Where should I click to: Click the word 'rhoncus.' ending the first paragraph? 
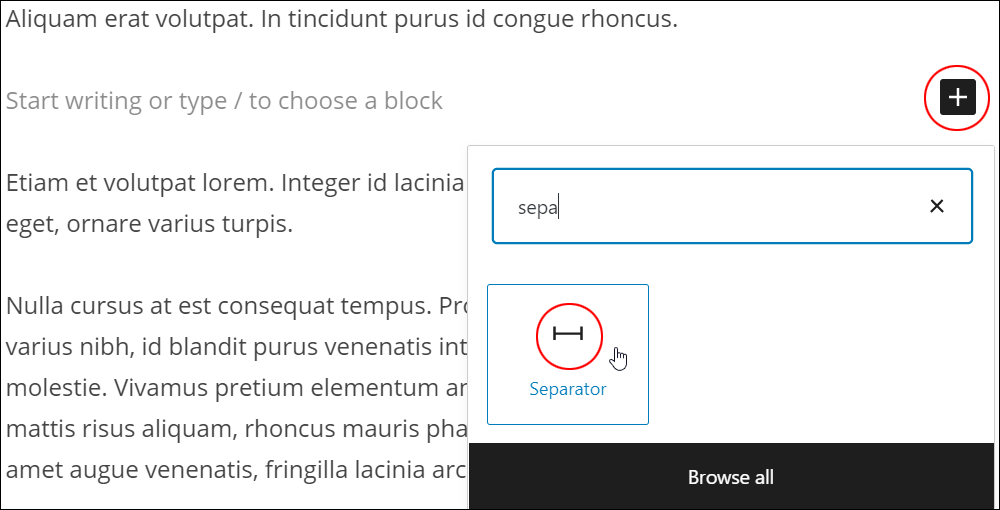[629, 20]
